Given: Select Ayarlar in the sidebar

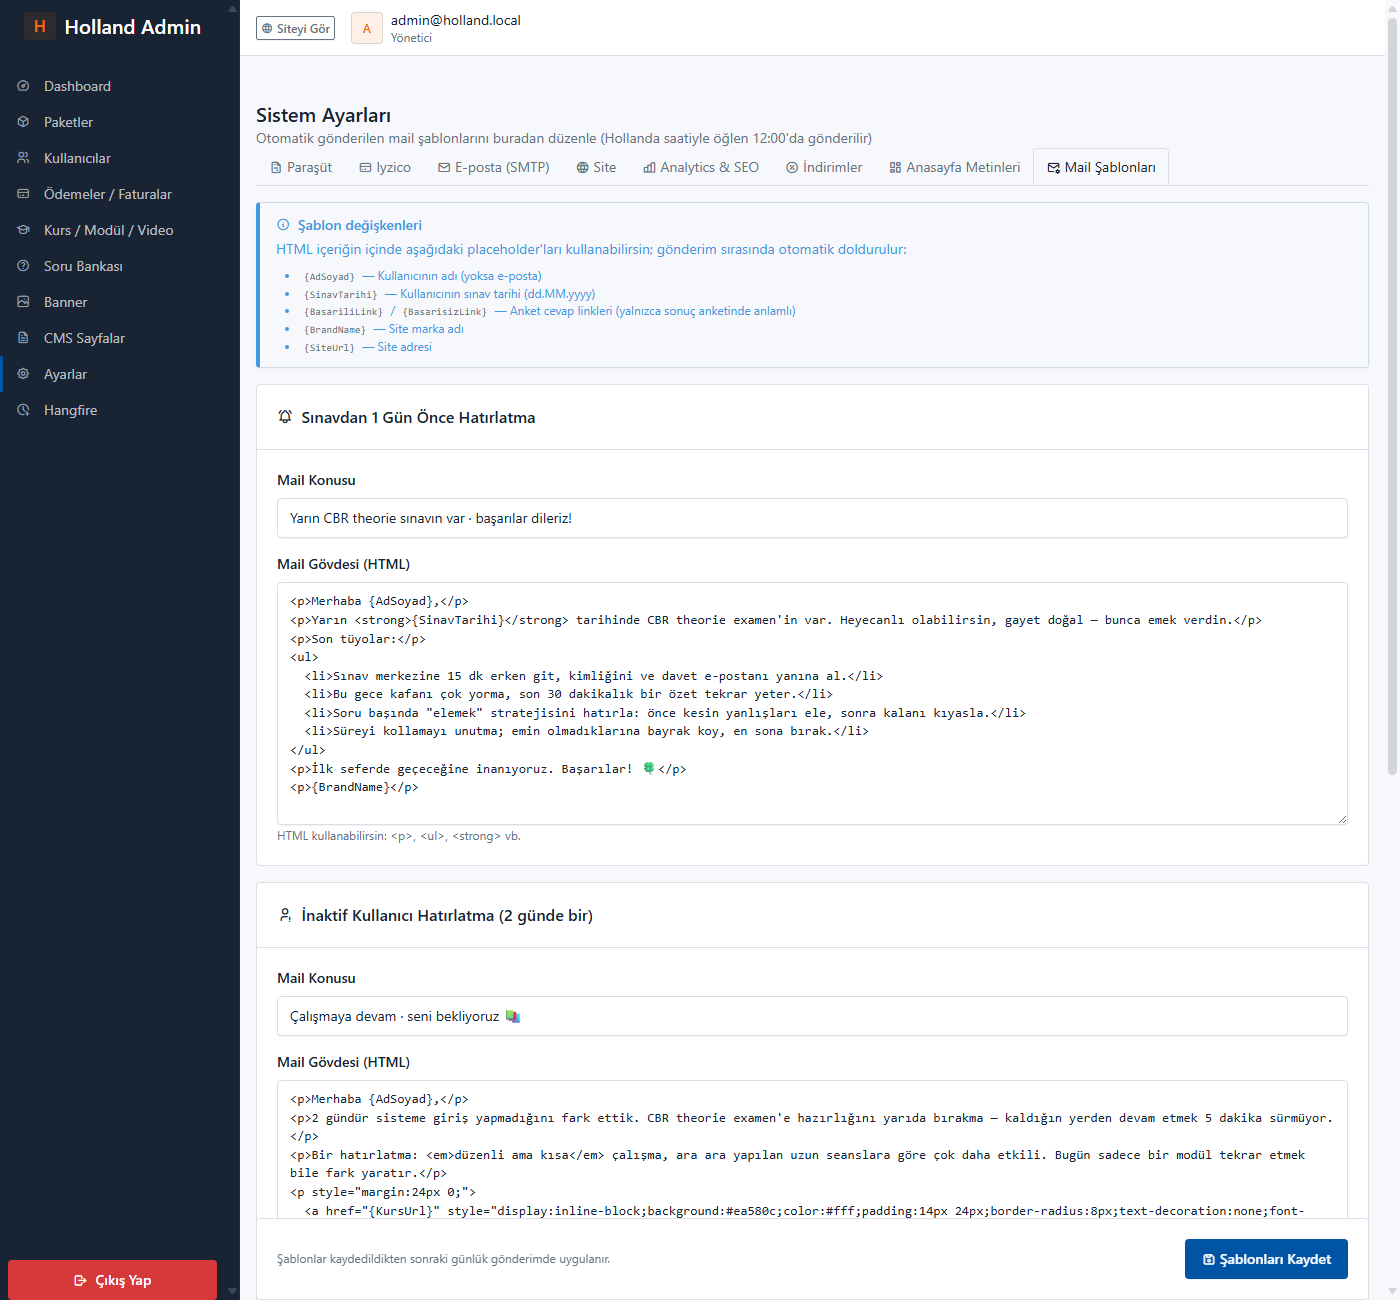Looking at the screenshot, I should click(x=120, y=374).
